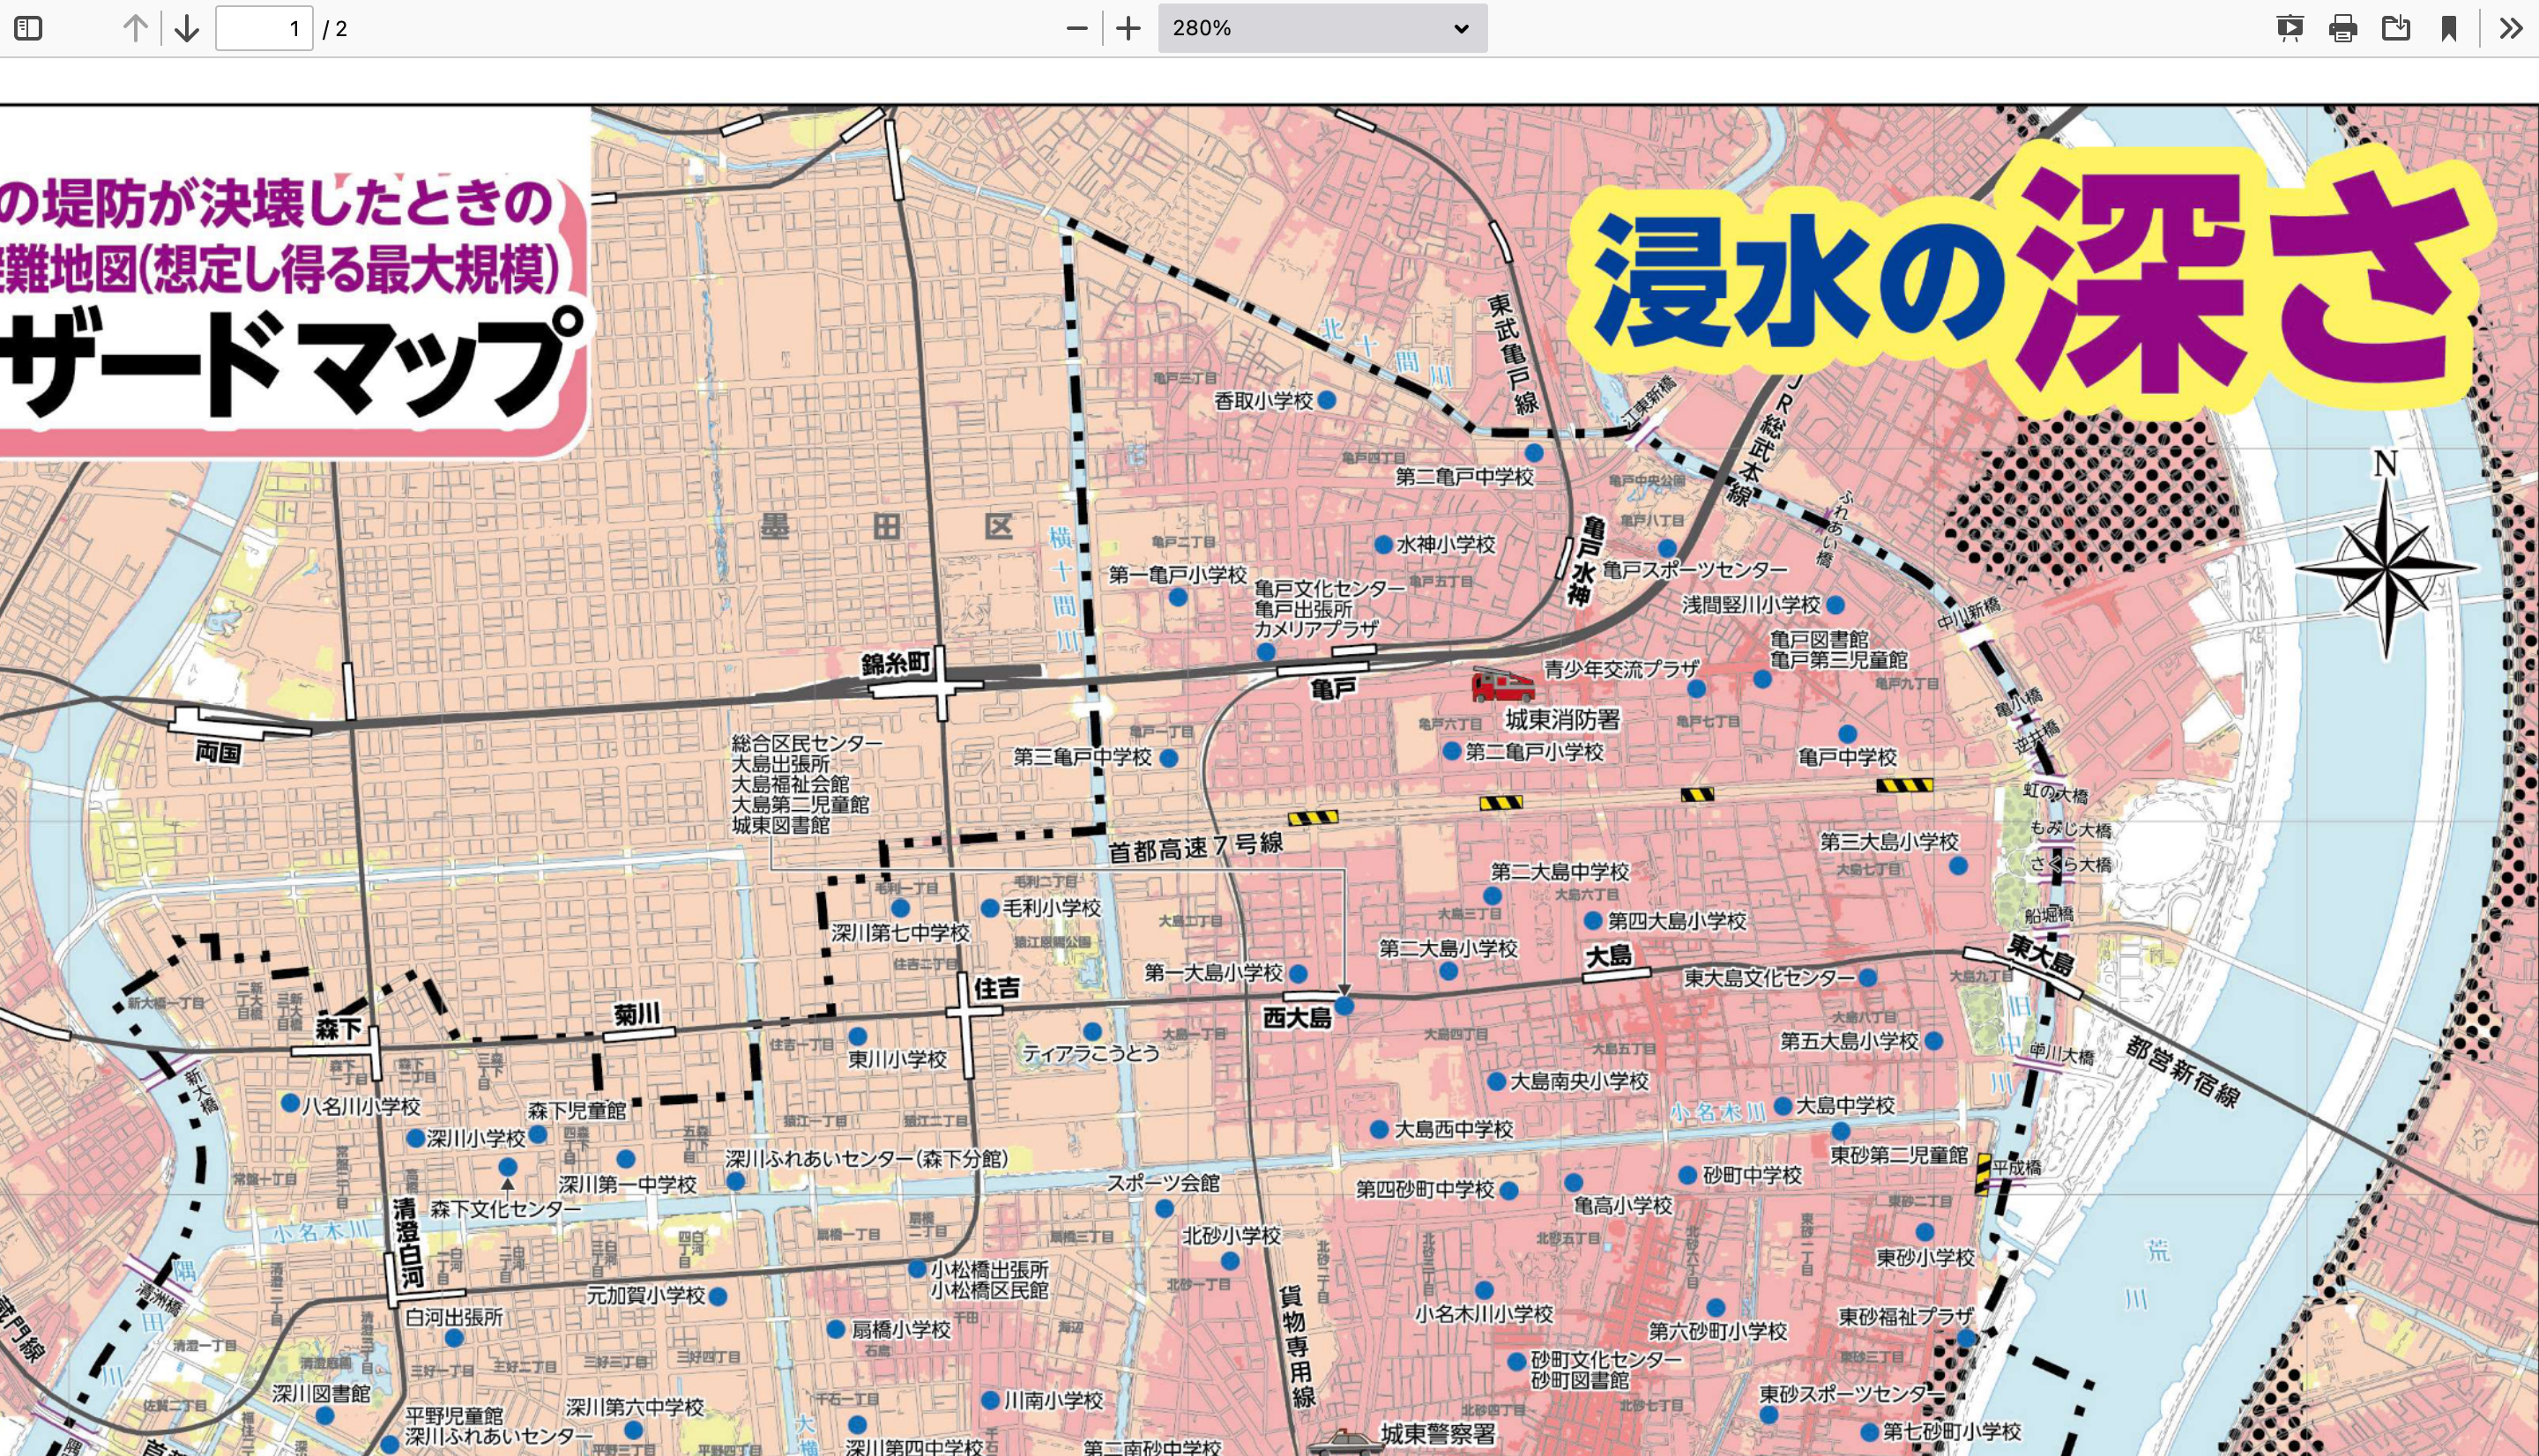Switch to presentation mode
Viewport: 2539px width, 1456px height.
coord(2290,28)
